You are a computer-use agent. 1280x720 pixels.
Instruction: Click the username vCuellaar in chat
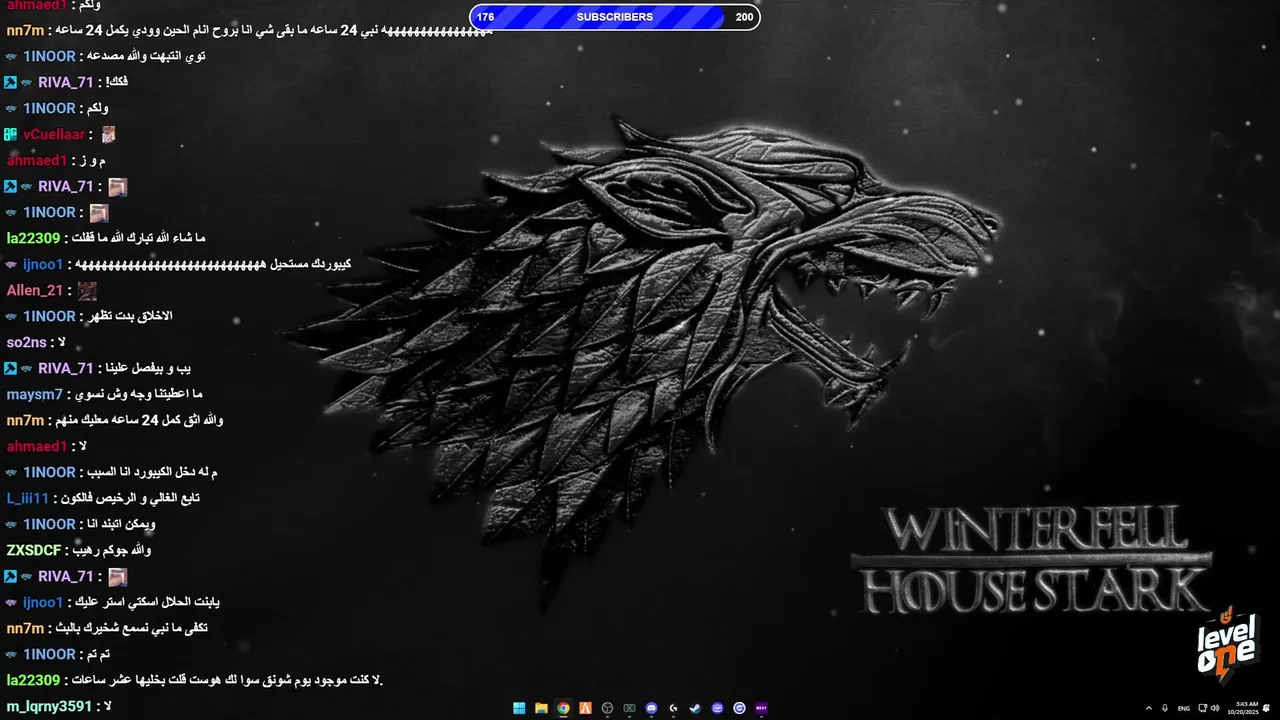(54, 134)
